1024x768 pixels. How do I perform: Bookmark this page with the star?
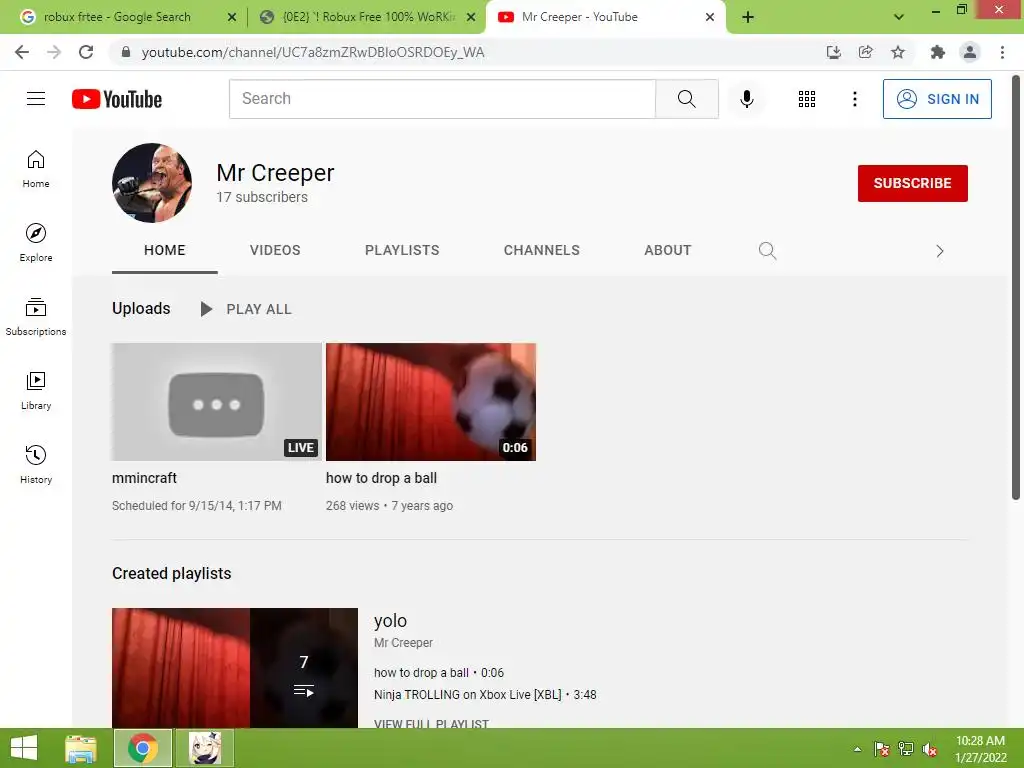click(898, 52)
